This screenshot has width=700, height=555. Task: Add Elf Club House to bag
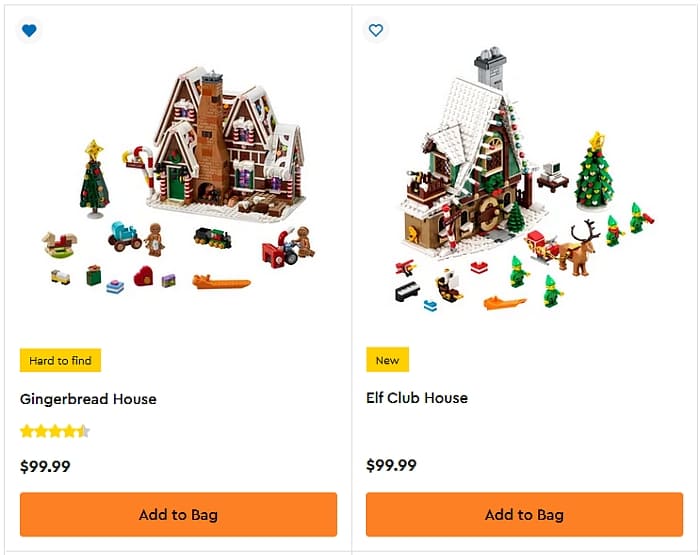pyautogui.click(x=524, y=515)
